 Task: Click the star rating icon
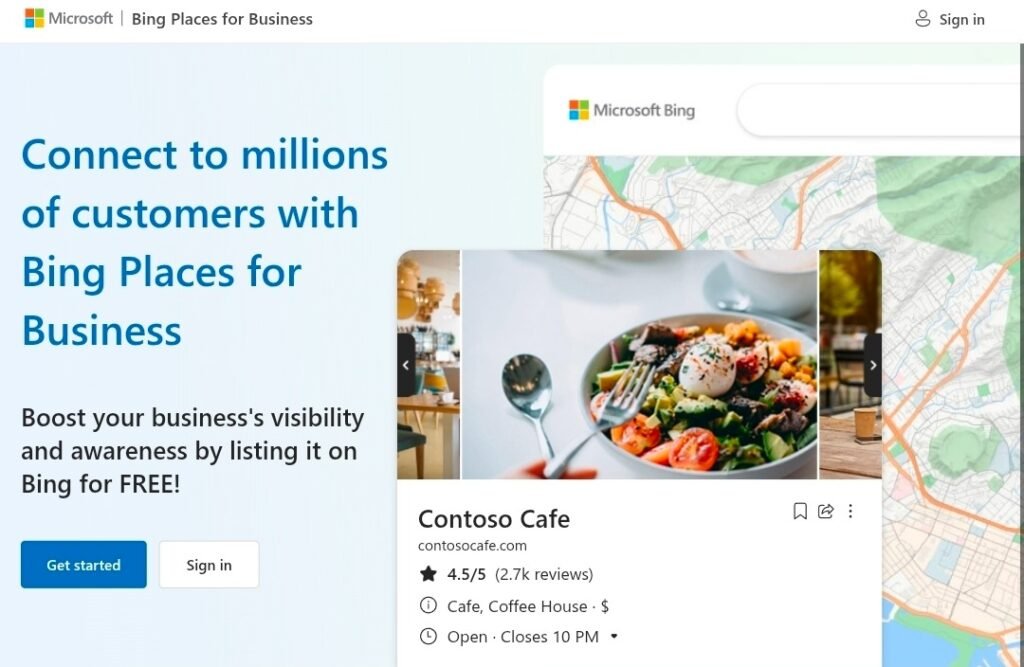pos(428,574)
